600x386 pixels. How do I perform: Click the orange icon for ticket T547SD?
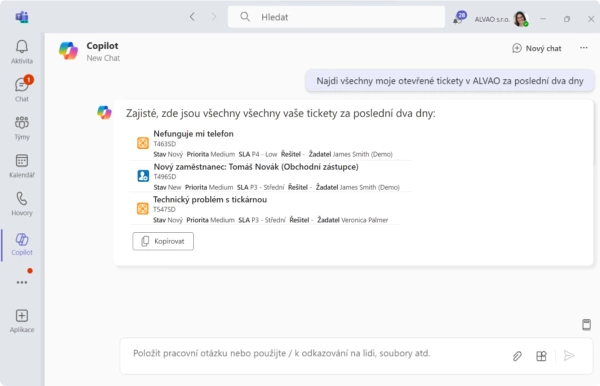point(142,208)
